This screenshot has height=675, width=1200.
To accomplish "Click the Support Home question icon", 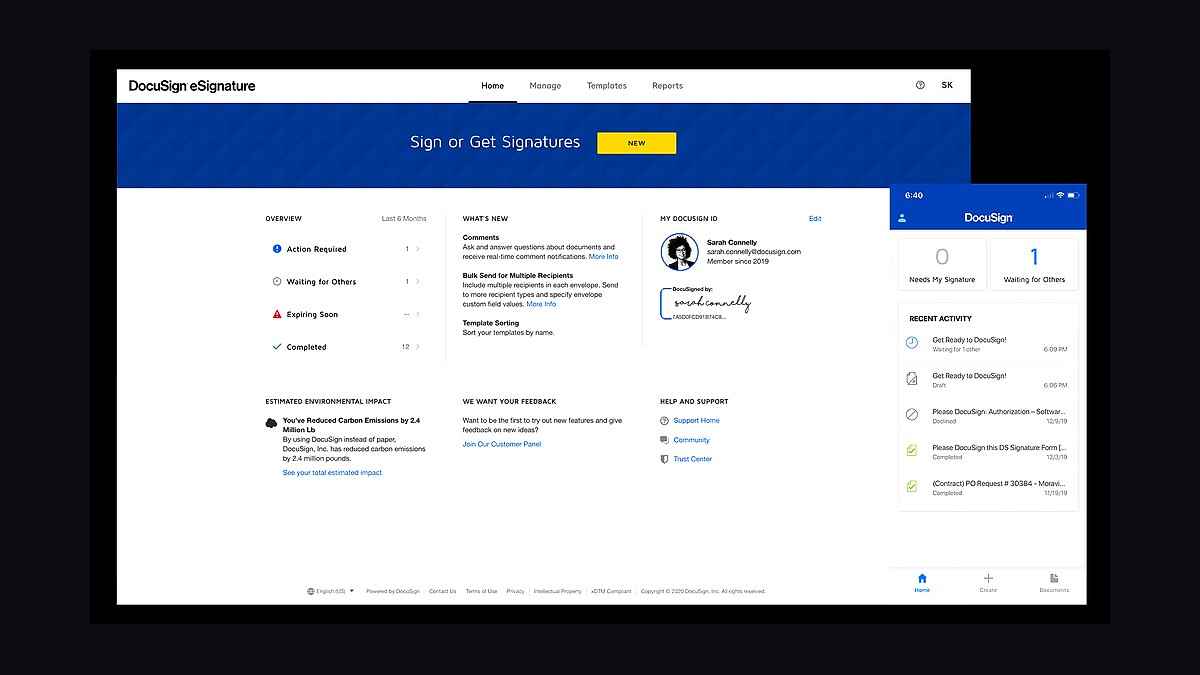I will click(664, 421).
